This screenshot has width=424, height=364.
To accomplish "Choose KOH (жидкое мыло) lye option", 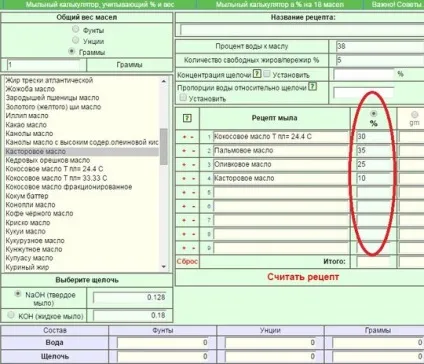I will 11,315.
